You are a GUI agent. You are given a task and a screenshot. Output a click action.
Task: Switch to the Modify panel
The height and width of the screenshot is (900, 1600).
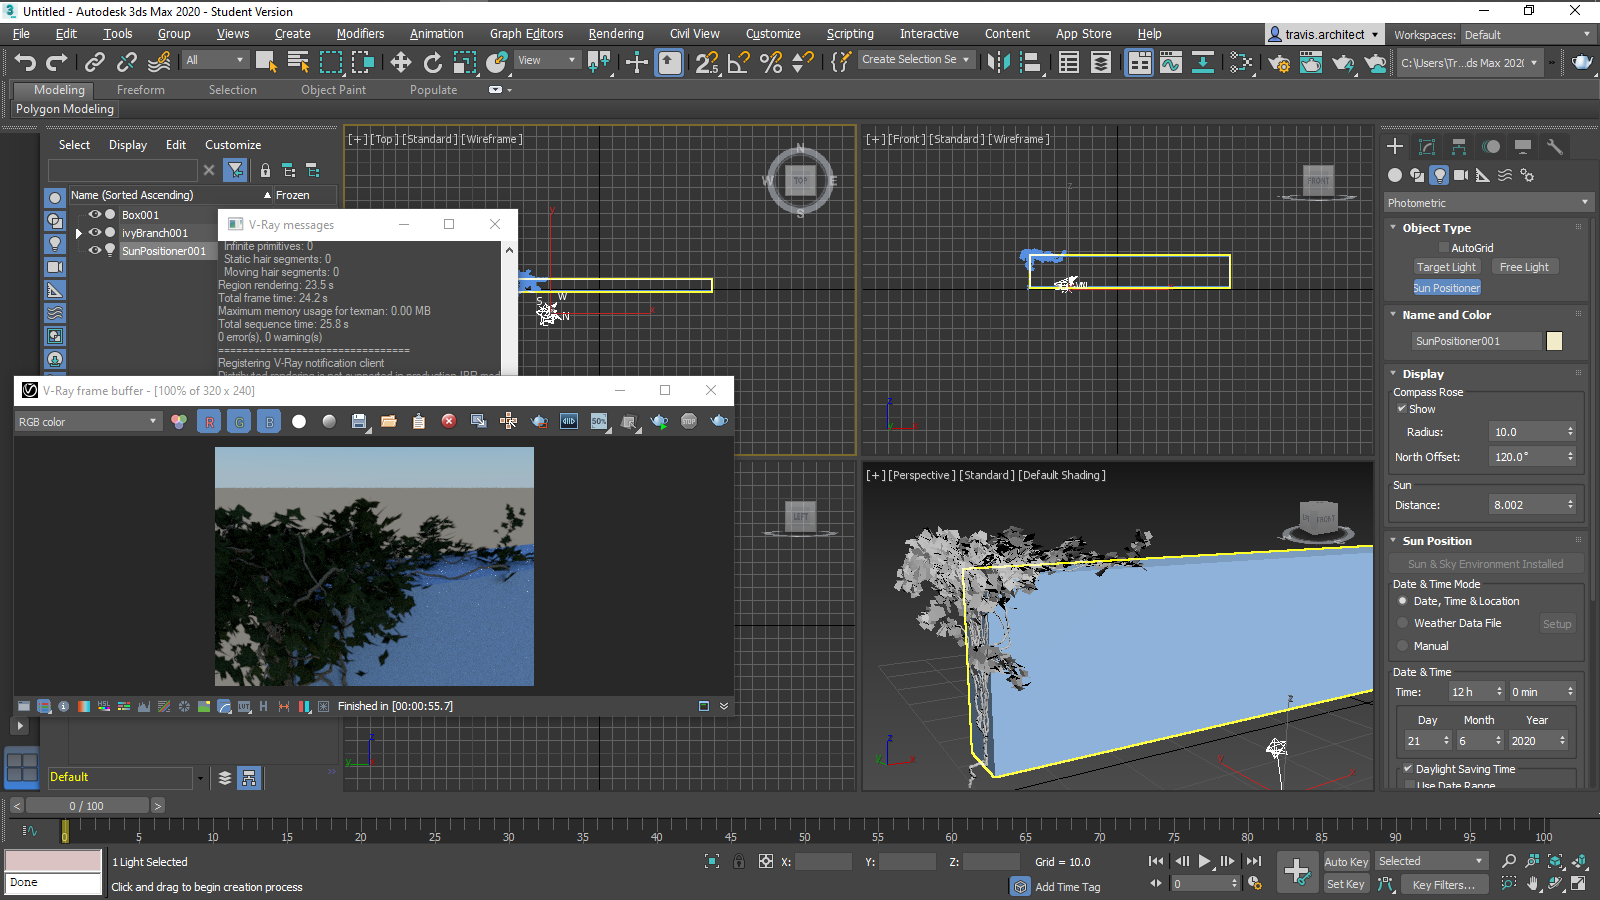[x=1426, y=146]
